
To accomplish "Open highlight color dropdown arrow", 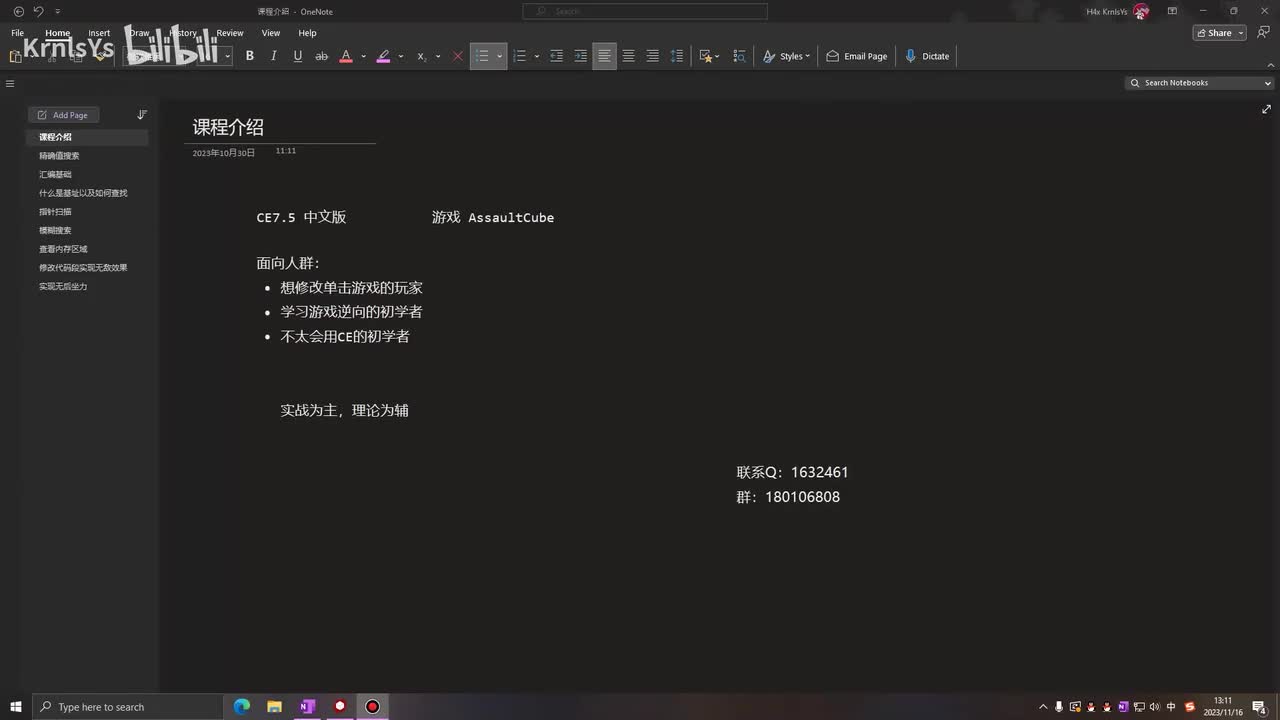I will [x=401, y=56].
